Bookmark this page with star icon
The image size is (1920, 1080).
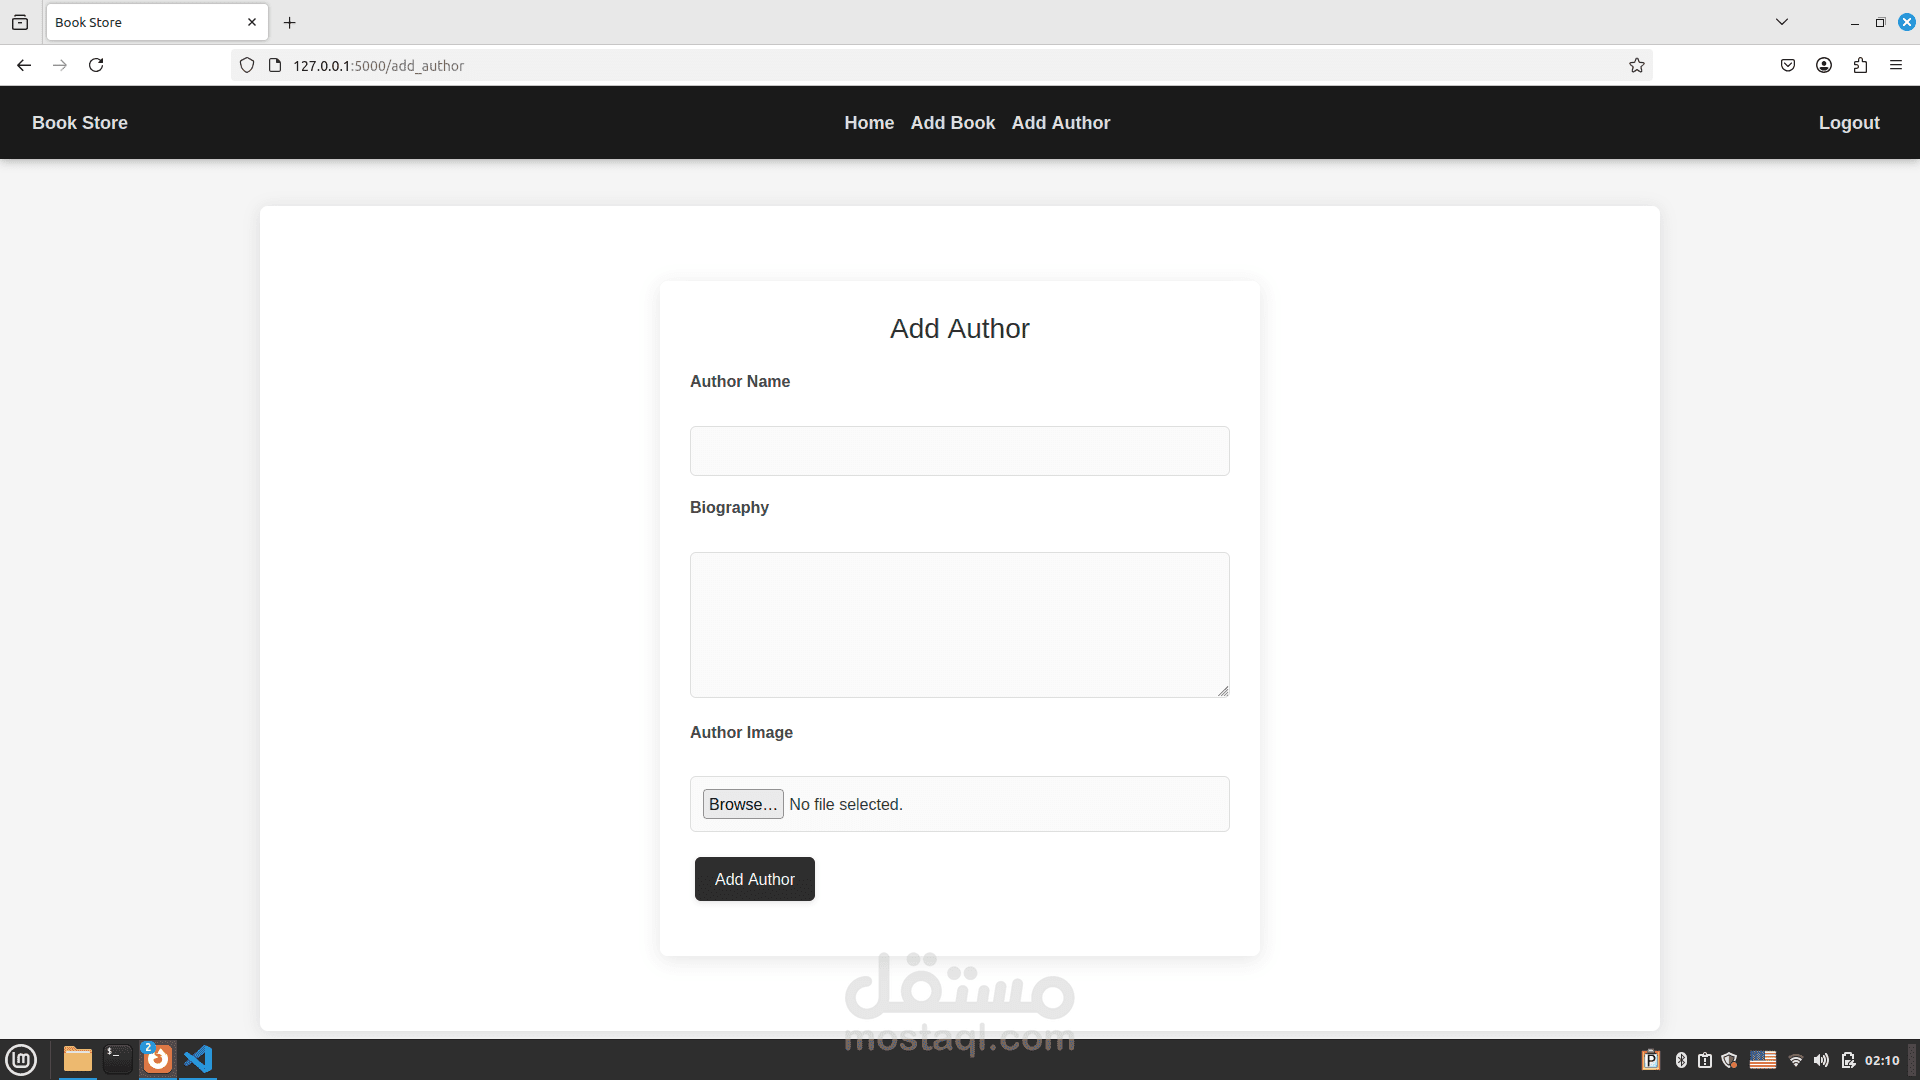click(1636, 65)
